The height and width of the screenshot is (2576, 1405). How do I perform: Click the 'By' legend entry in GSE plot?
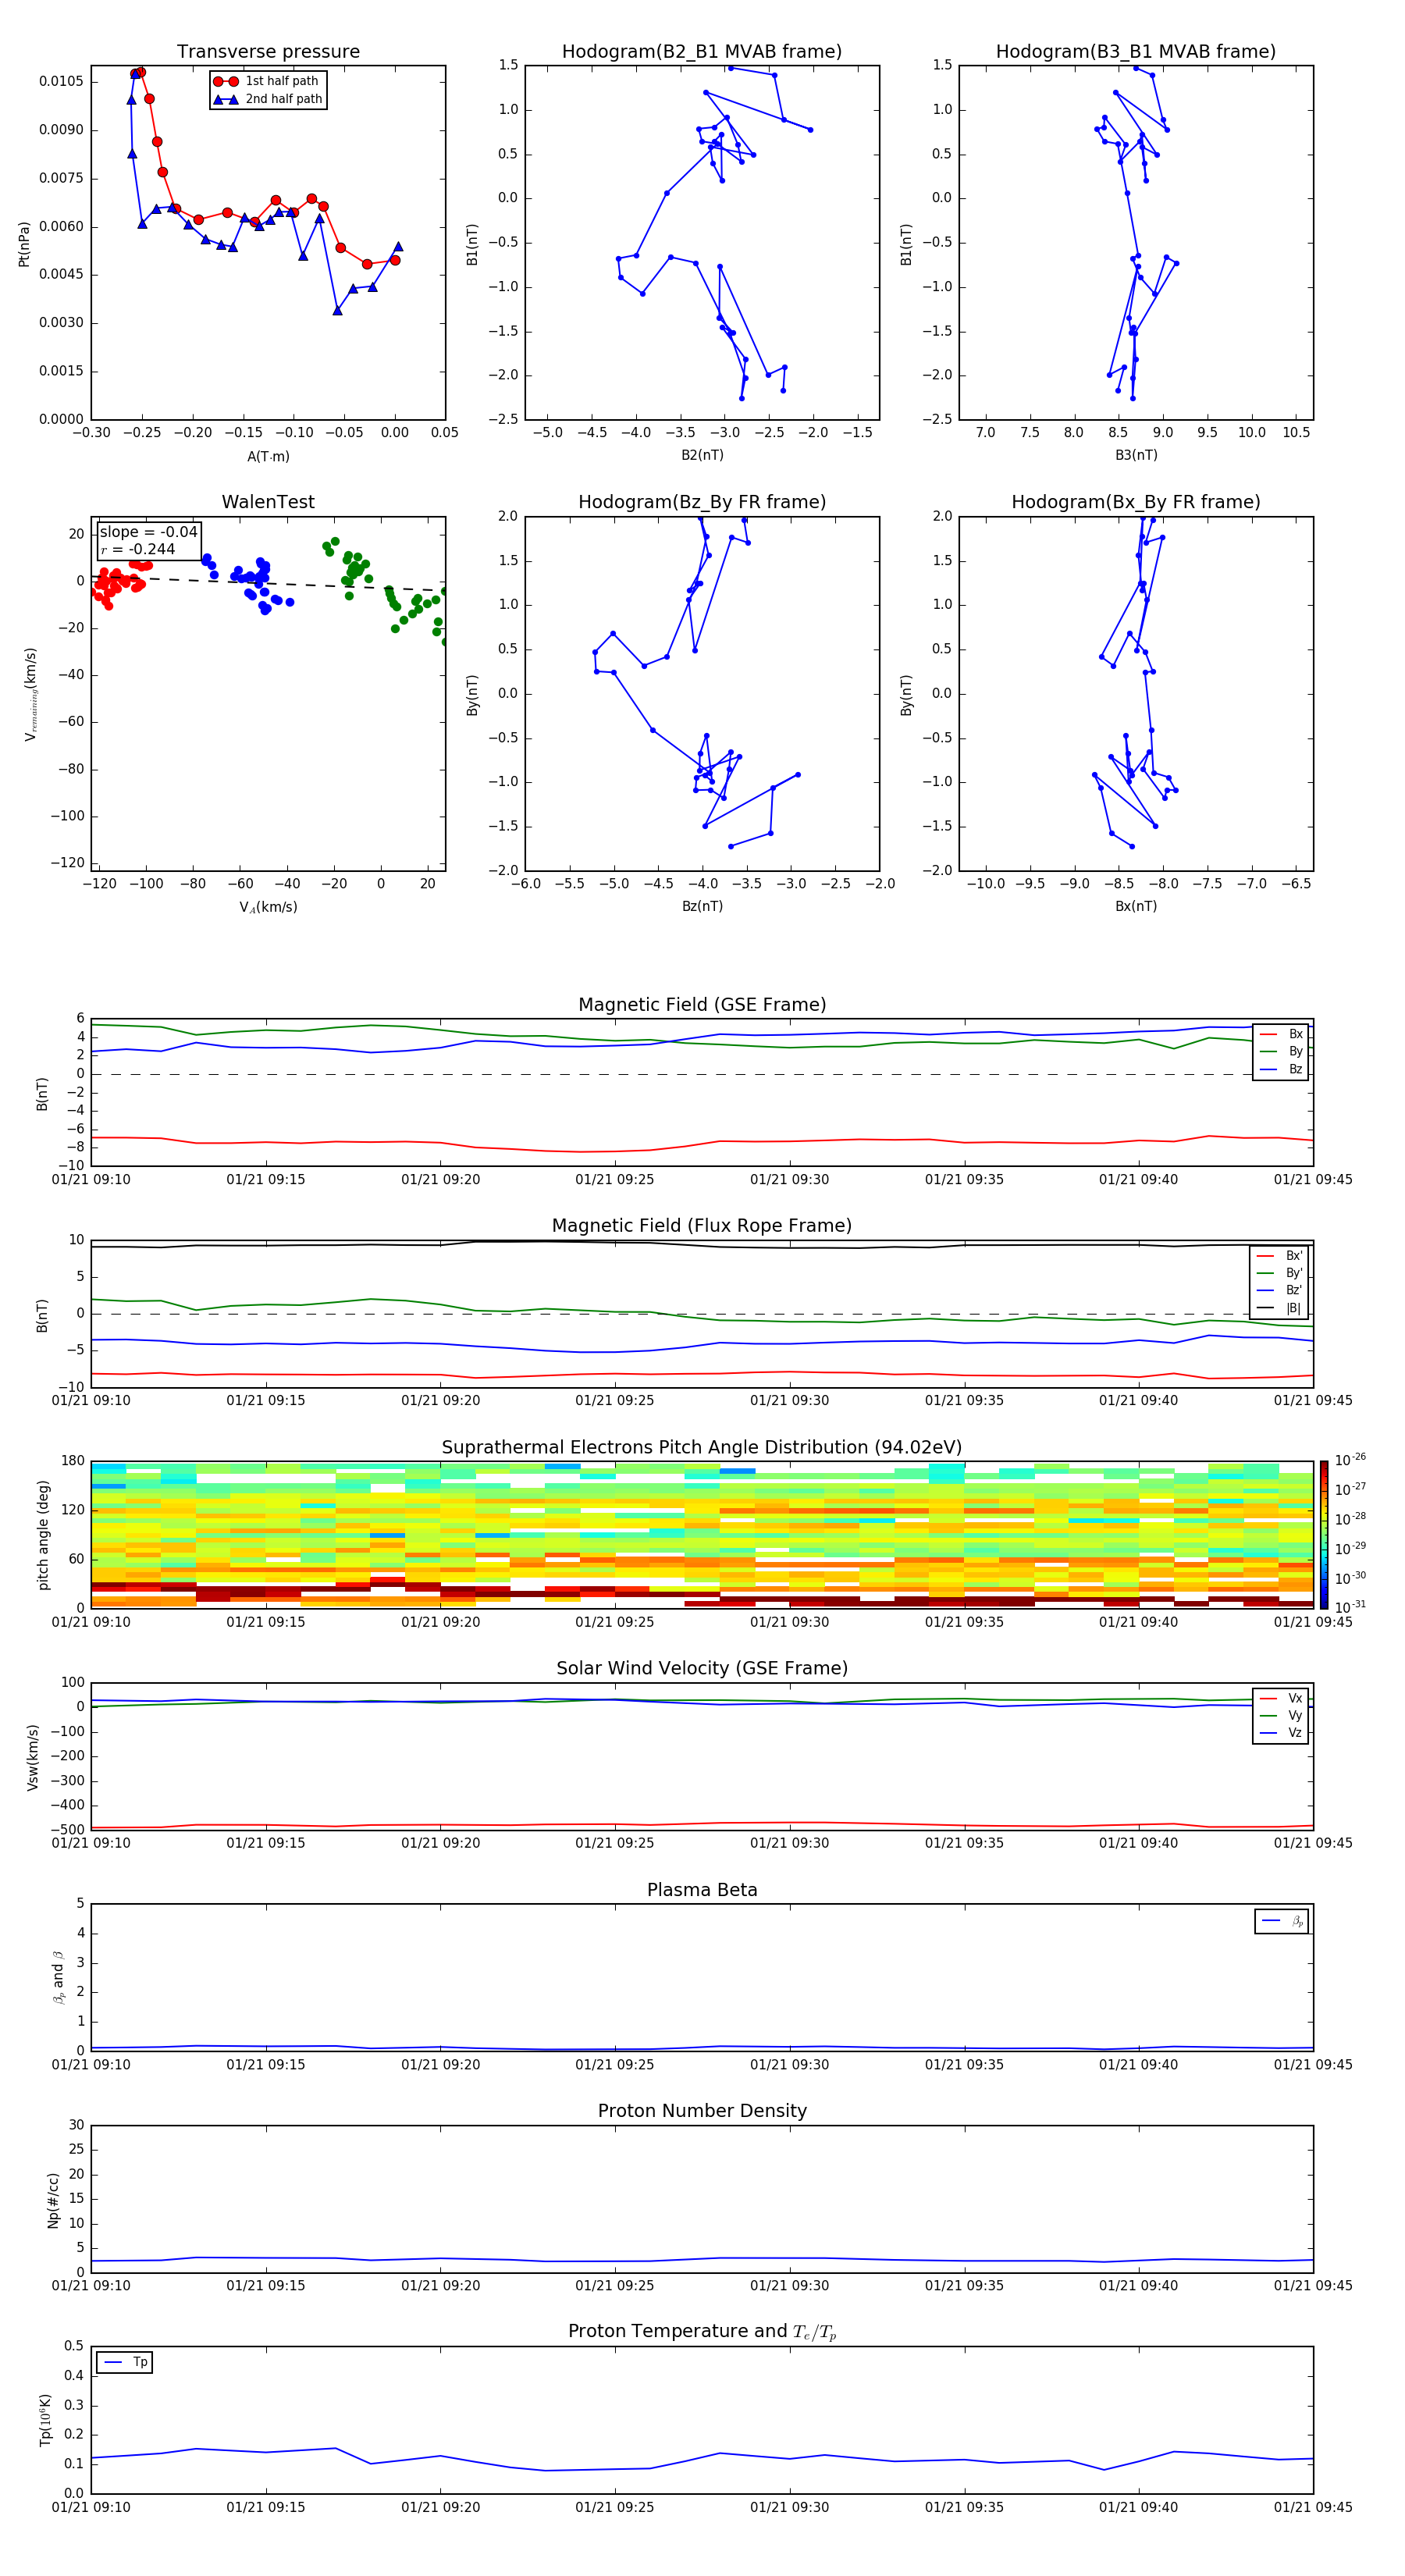(x=1281, y=1051)
